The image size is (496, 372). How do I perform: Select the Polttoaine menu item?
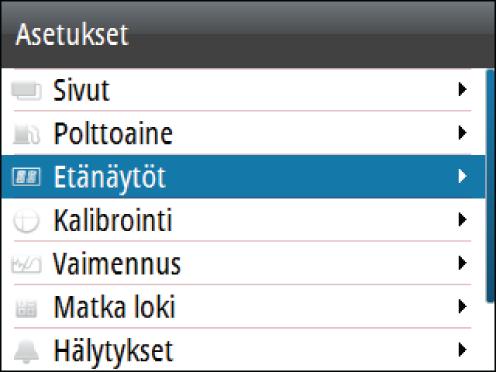[243, 133]
